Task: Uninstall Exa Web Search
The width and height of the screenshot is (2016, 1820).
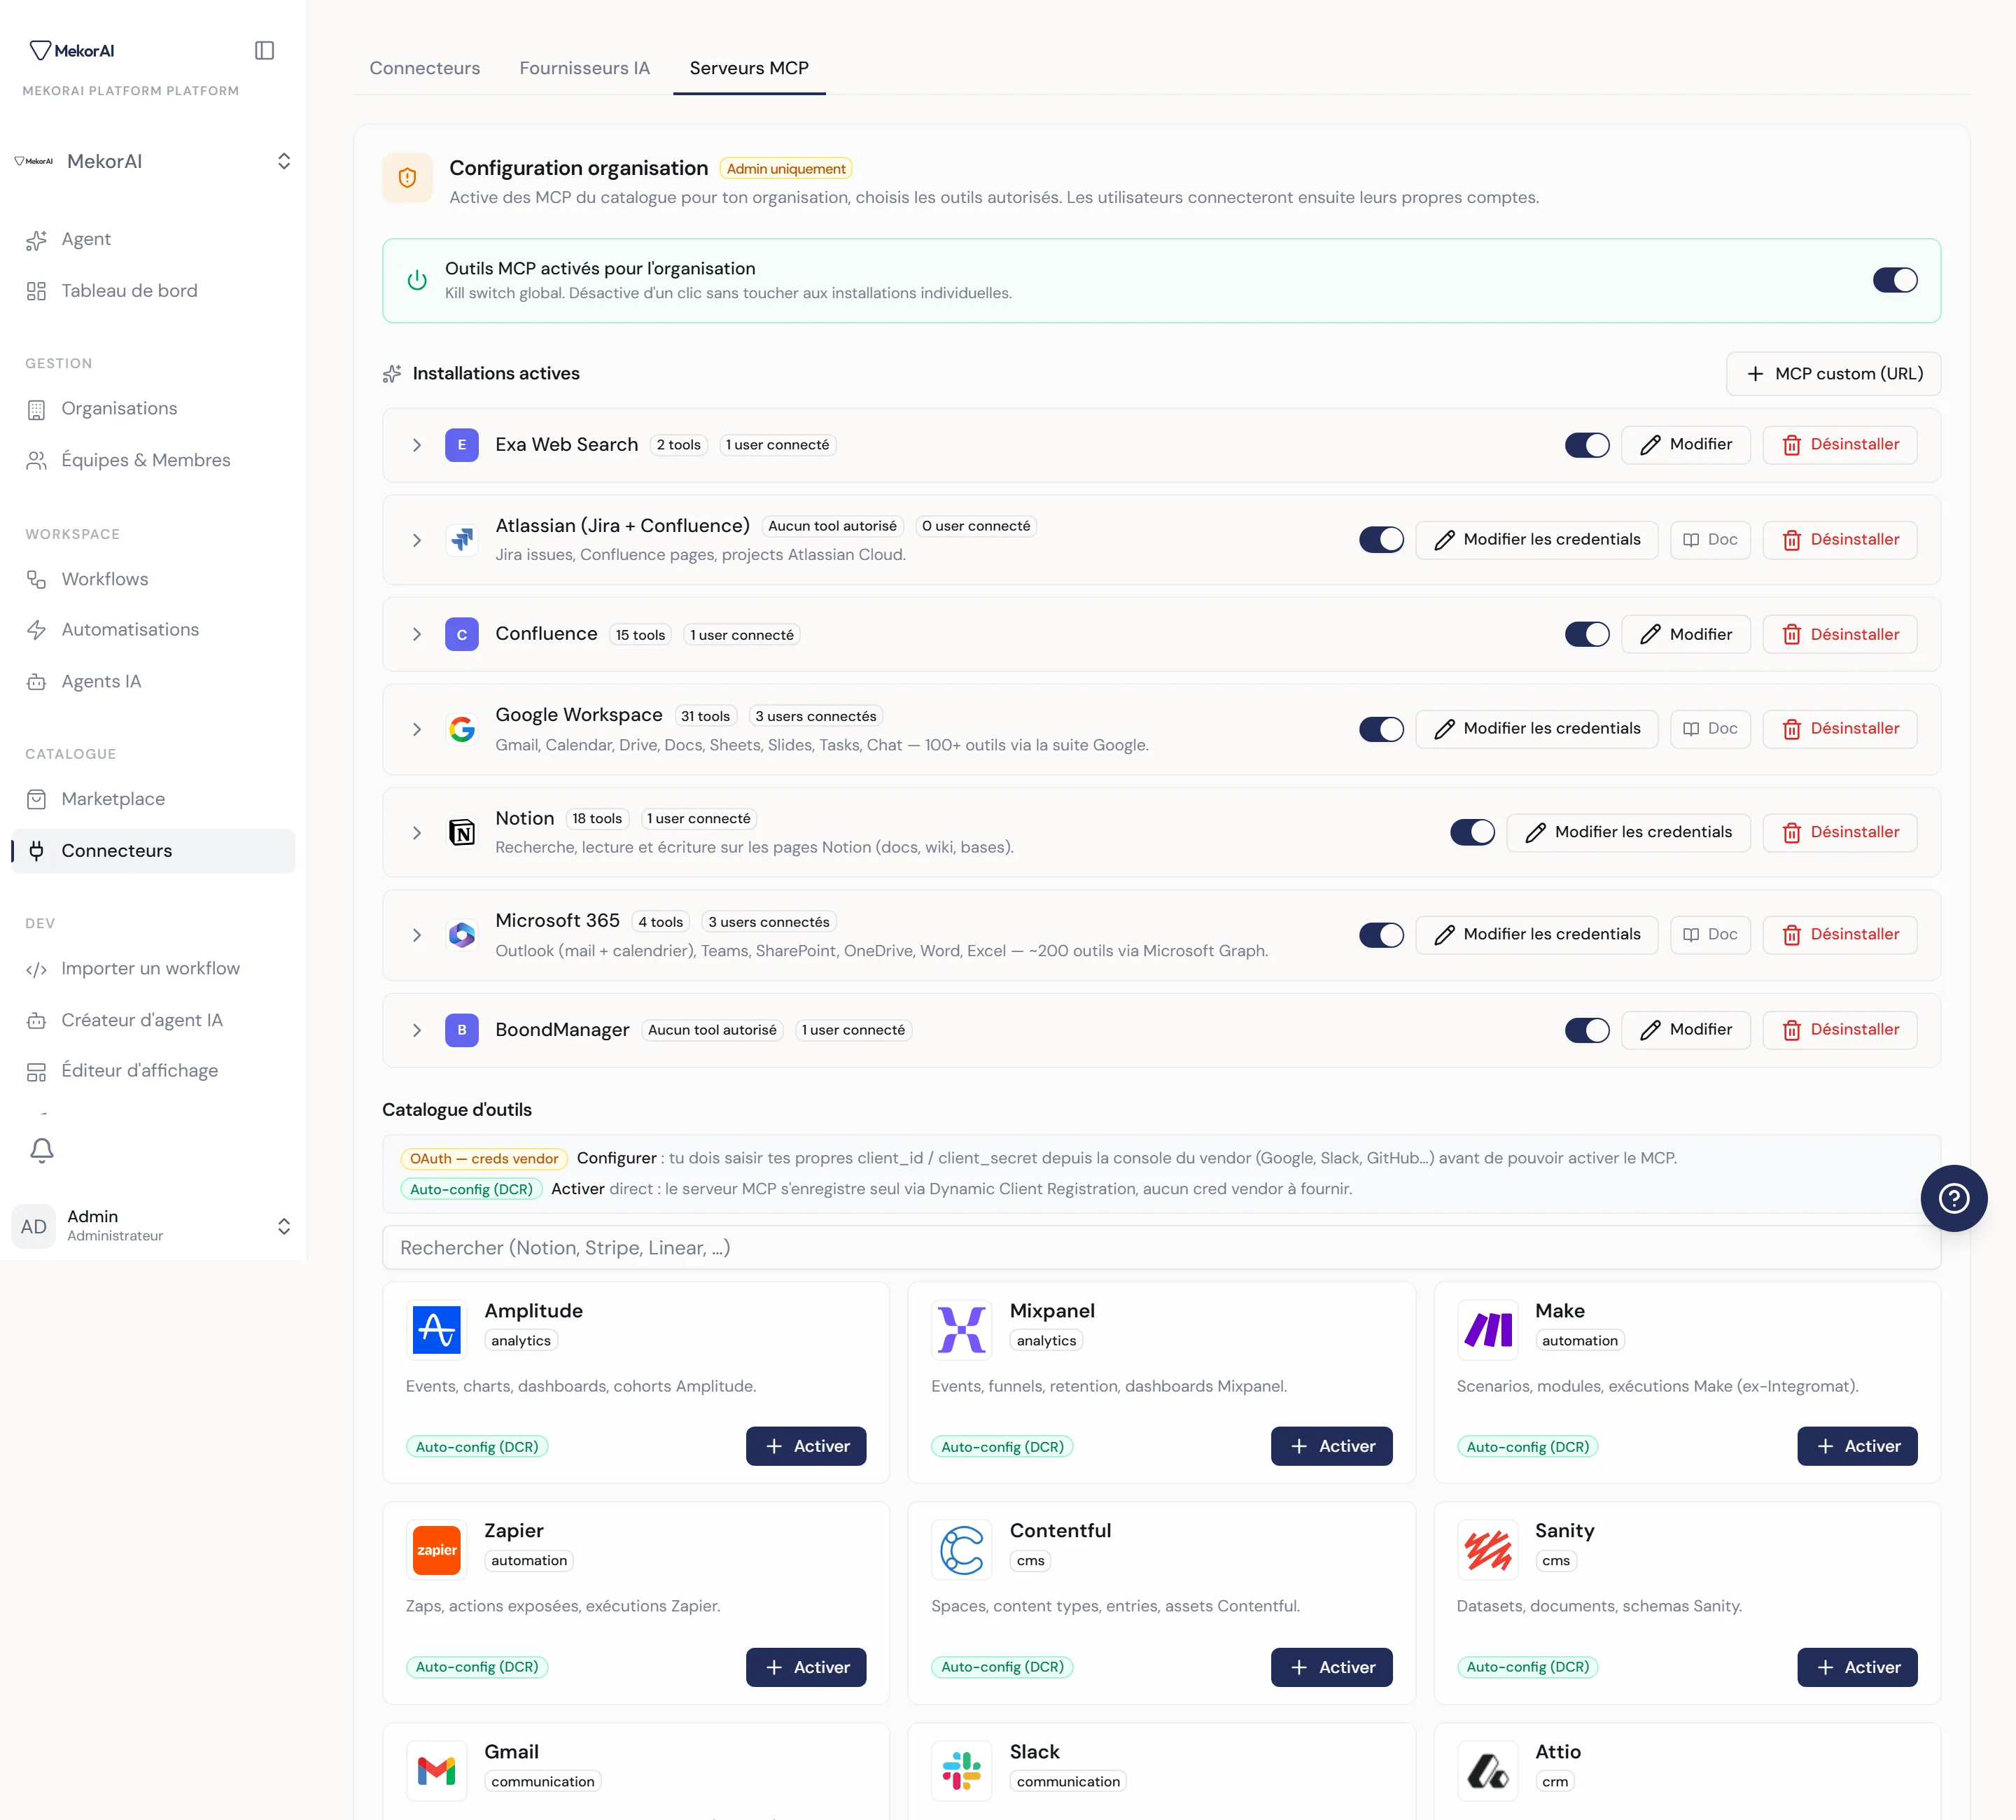Action: tap(1839, 445)
